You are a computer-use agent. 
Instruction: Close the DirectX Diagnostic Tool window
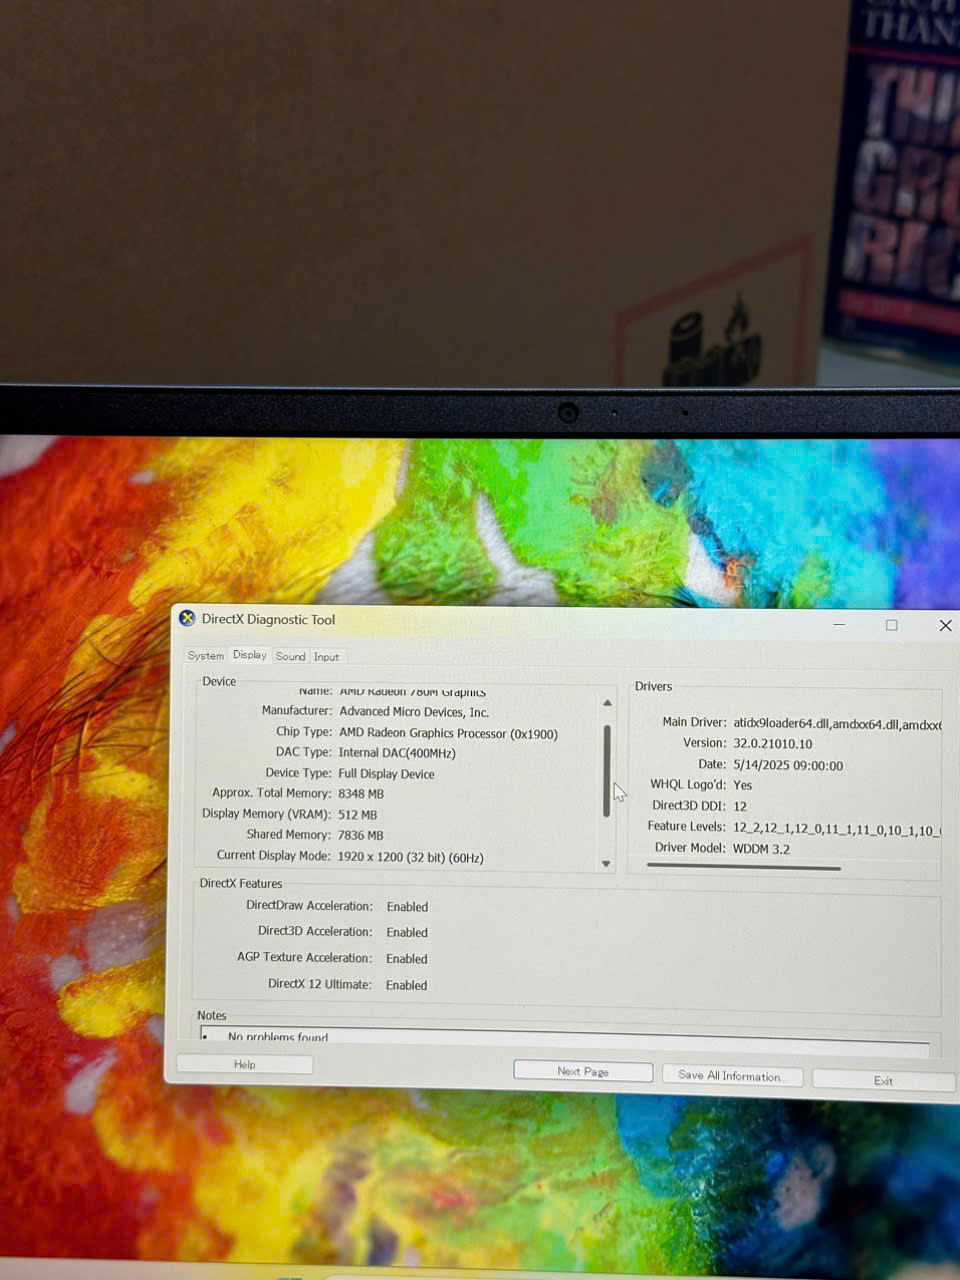945,626
